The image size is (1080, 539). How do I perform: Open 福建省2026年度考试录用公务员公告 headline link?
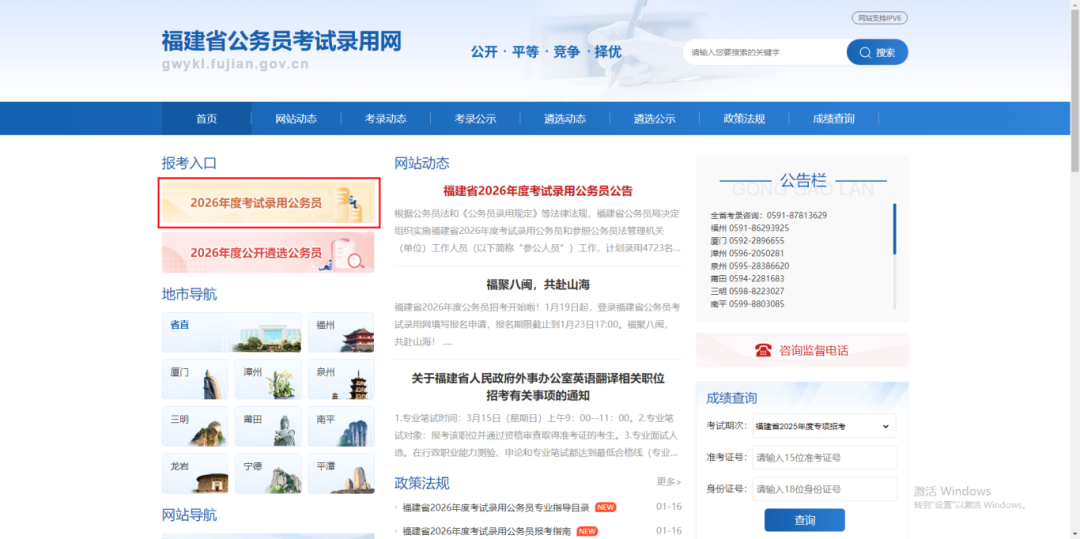[537, 191]
